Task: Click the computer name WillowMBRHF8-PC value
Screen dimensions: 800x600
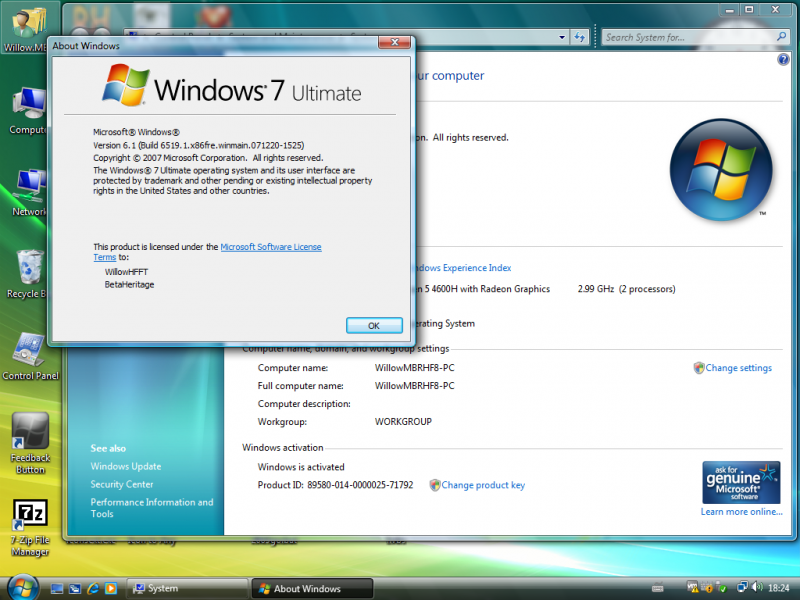Action: [414, 368]
